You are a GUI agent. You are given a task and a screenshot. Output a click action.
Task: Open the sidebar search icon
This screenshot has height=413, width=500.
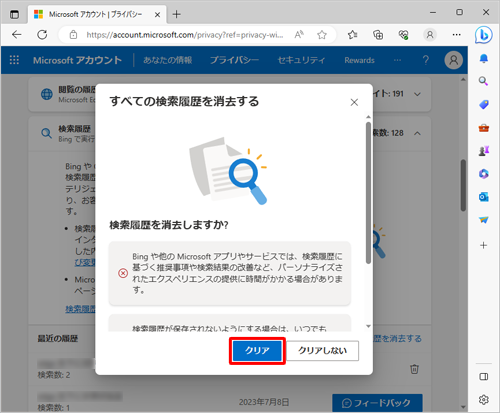(483, 81)
